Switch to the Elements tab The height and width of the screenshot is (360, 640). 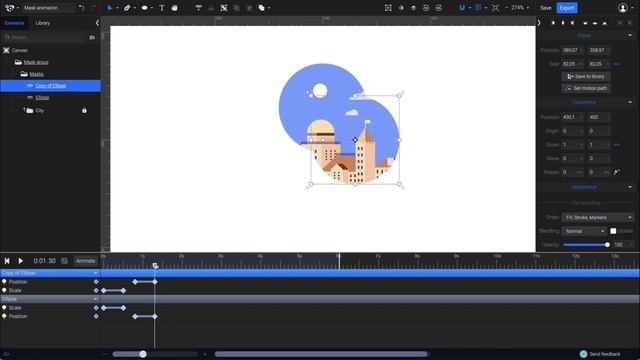tap(15, 23)
